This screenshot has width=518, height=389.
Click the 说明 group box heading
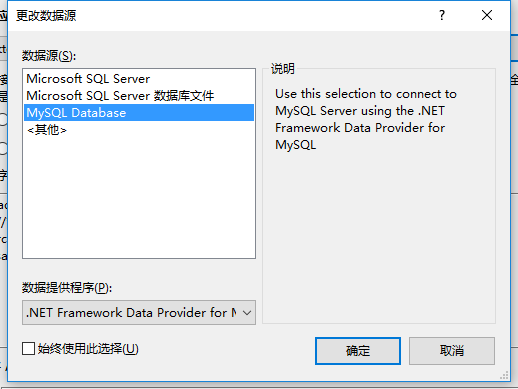pos(283,69)
